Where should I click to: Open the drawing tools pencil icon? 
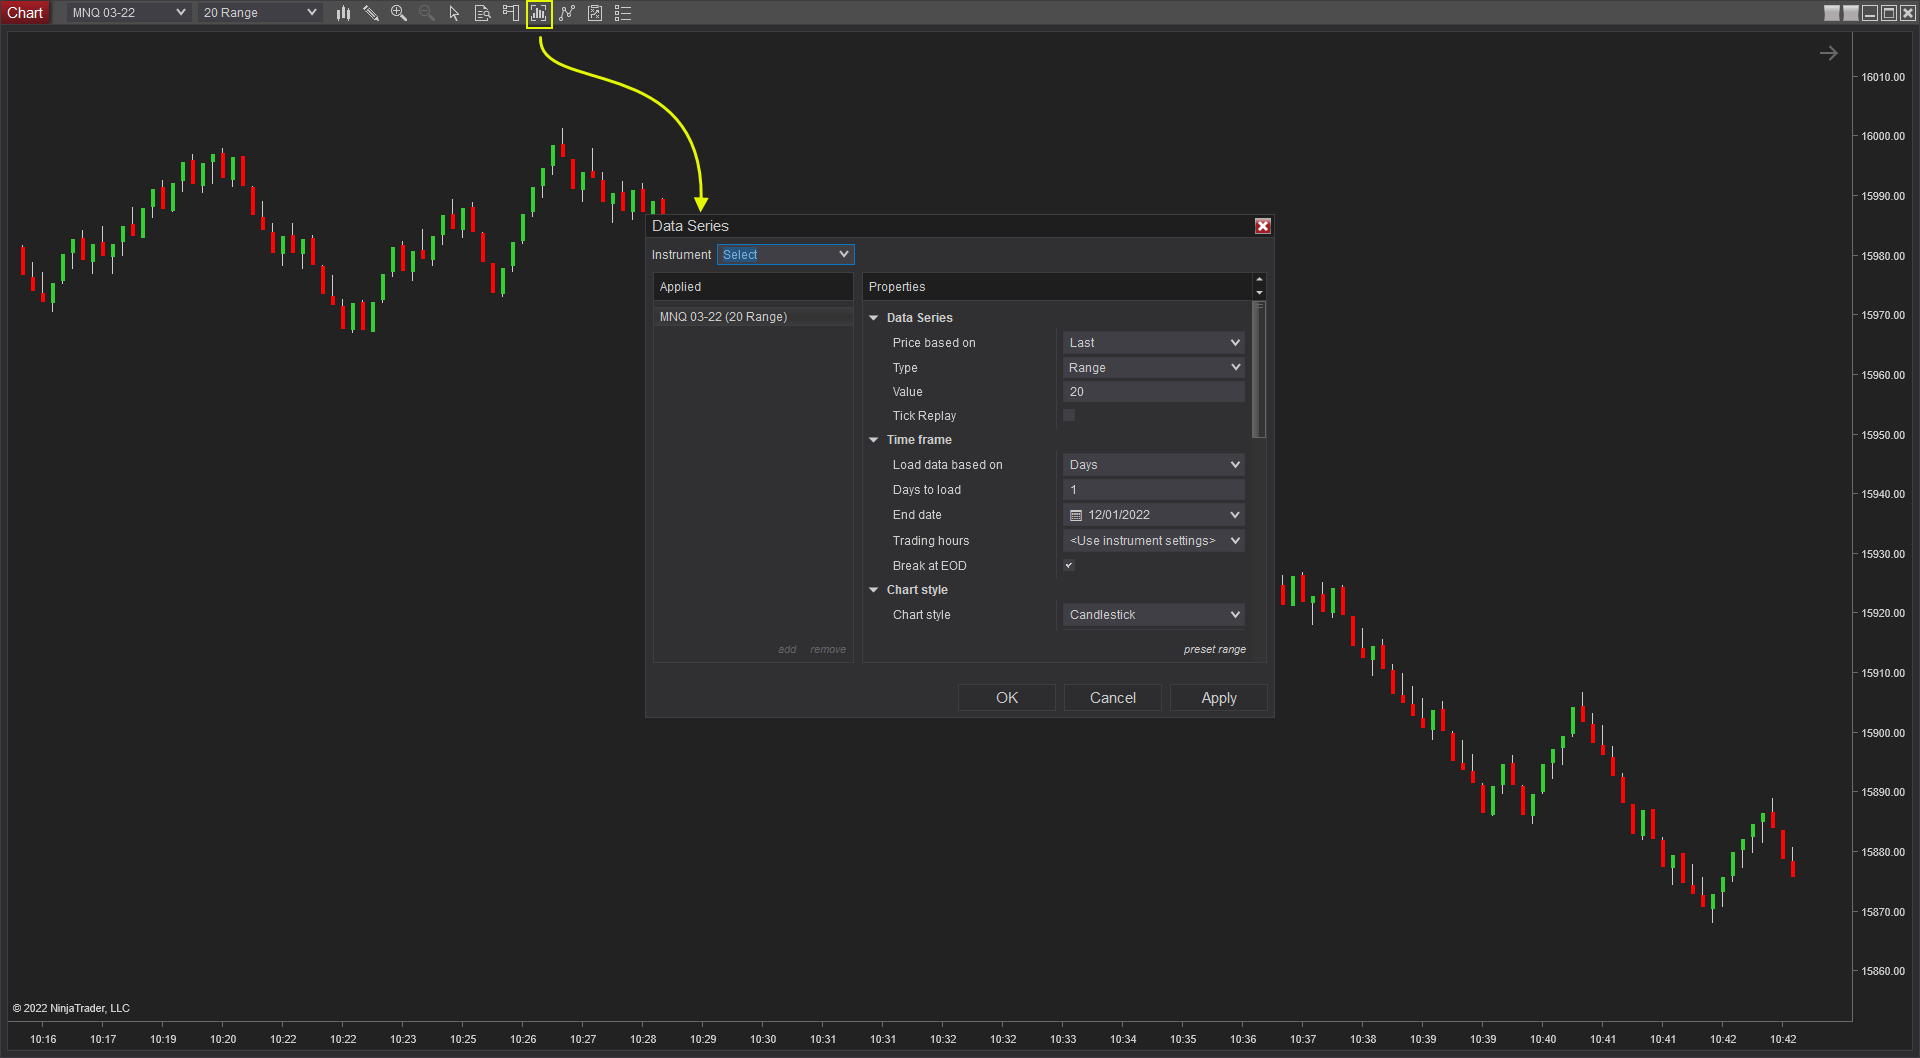click(371, 13)
